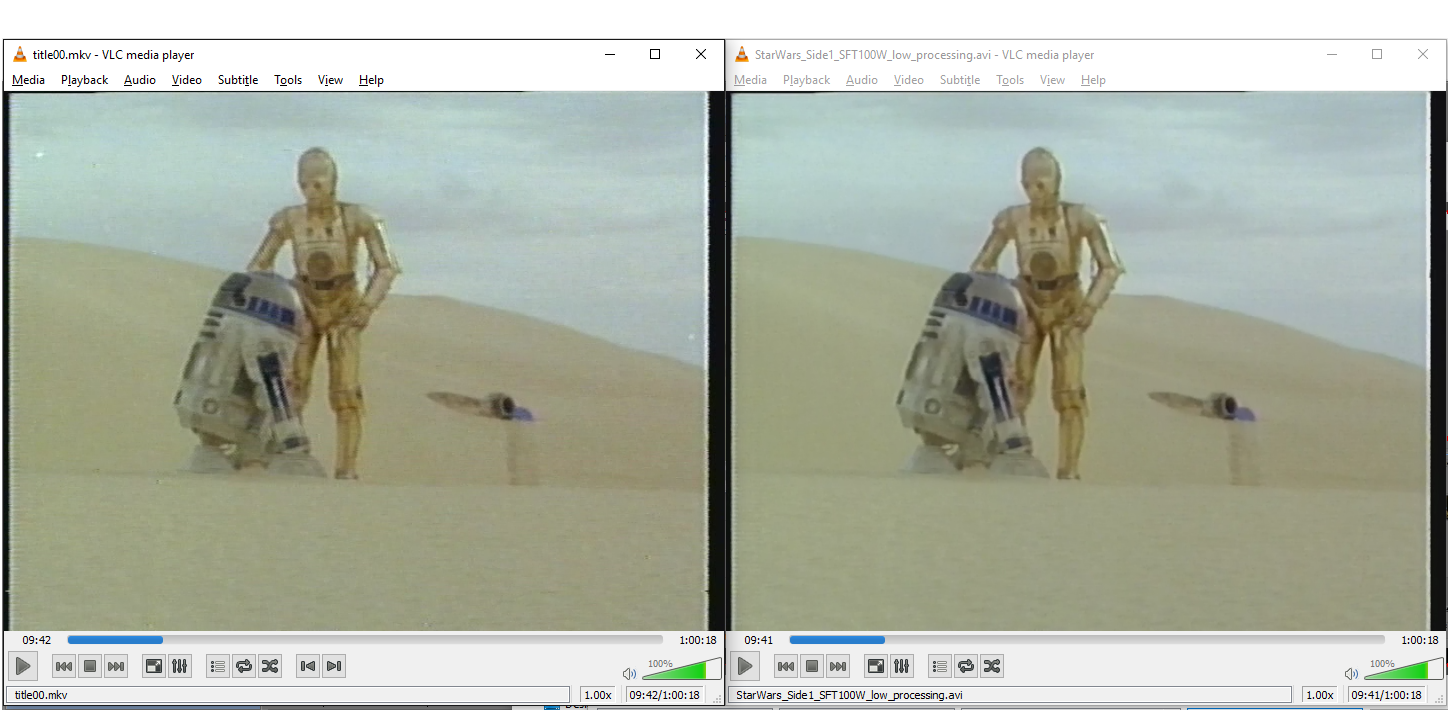The image size is (1448, 710).
Task: Click seek bar in title00.mkv window
Action: point(365,640)
